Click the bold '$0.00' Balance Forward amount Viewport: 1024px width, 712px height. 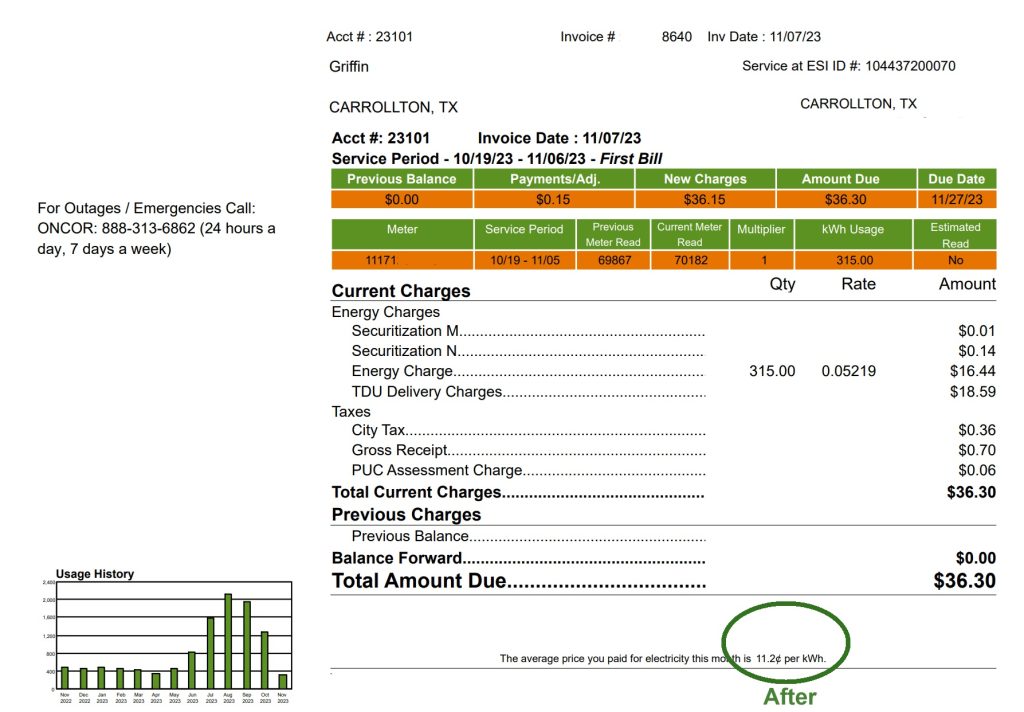point(976,558)
